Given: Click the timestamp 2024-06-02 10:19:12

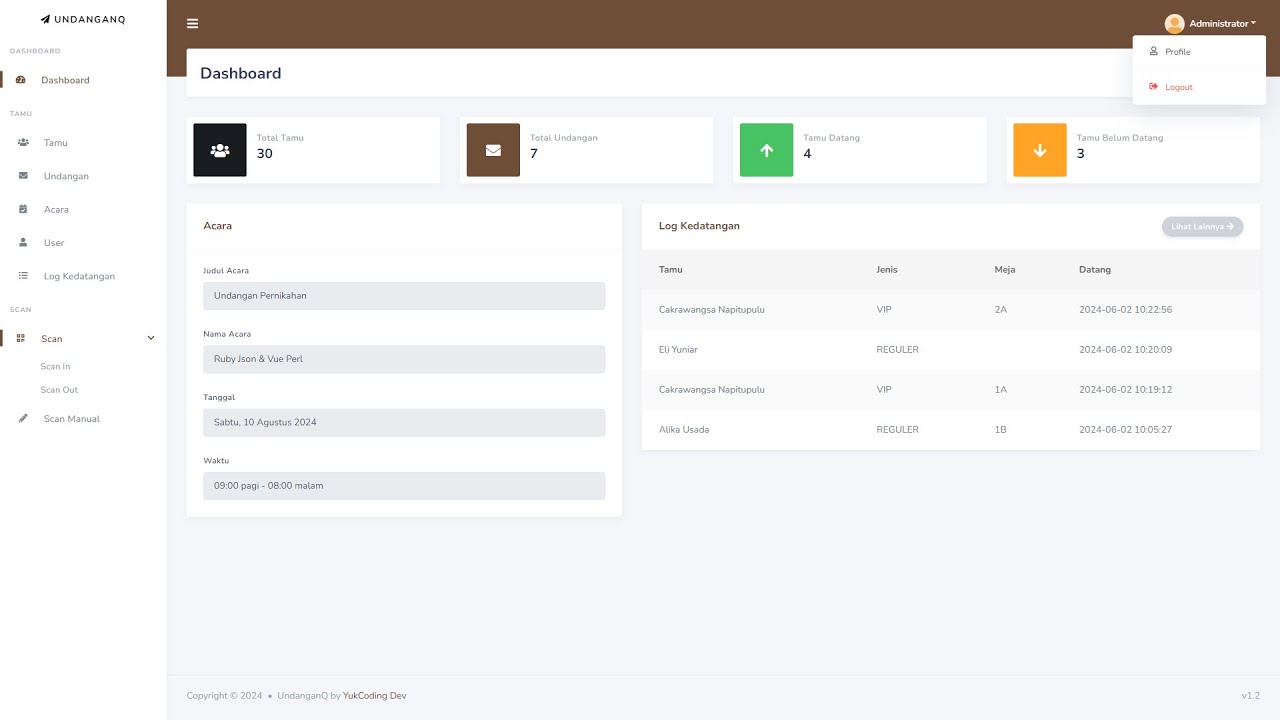Looking at the screenshot, I should pos(1125,390).
